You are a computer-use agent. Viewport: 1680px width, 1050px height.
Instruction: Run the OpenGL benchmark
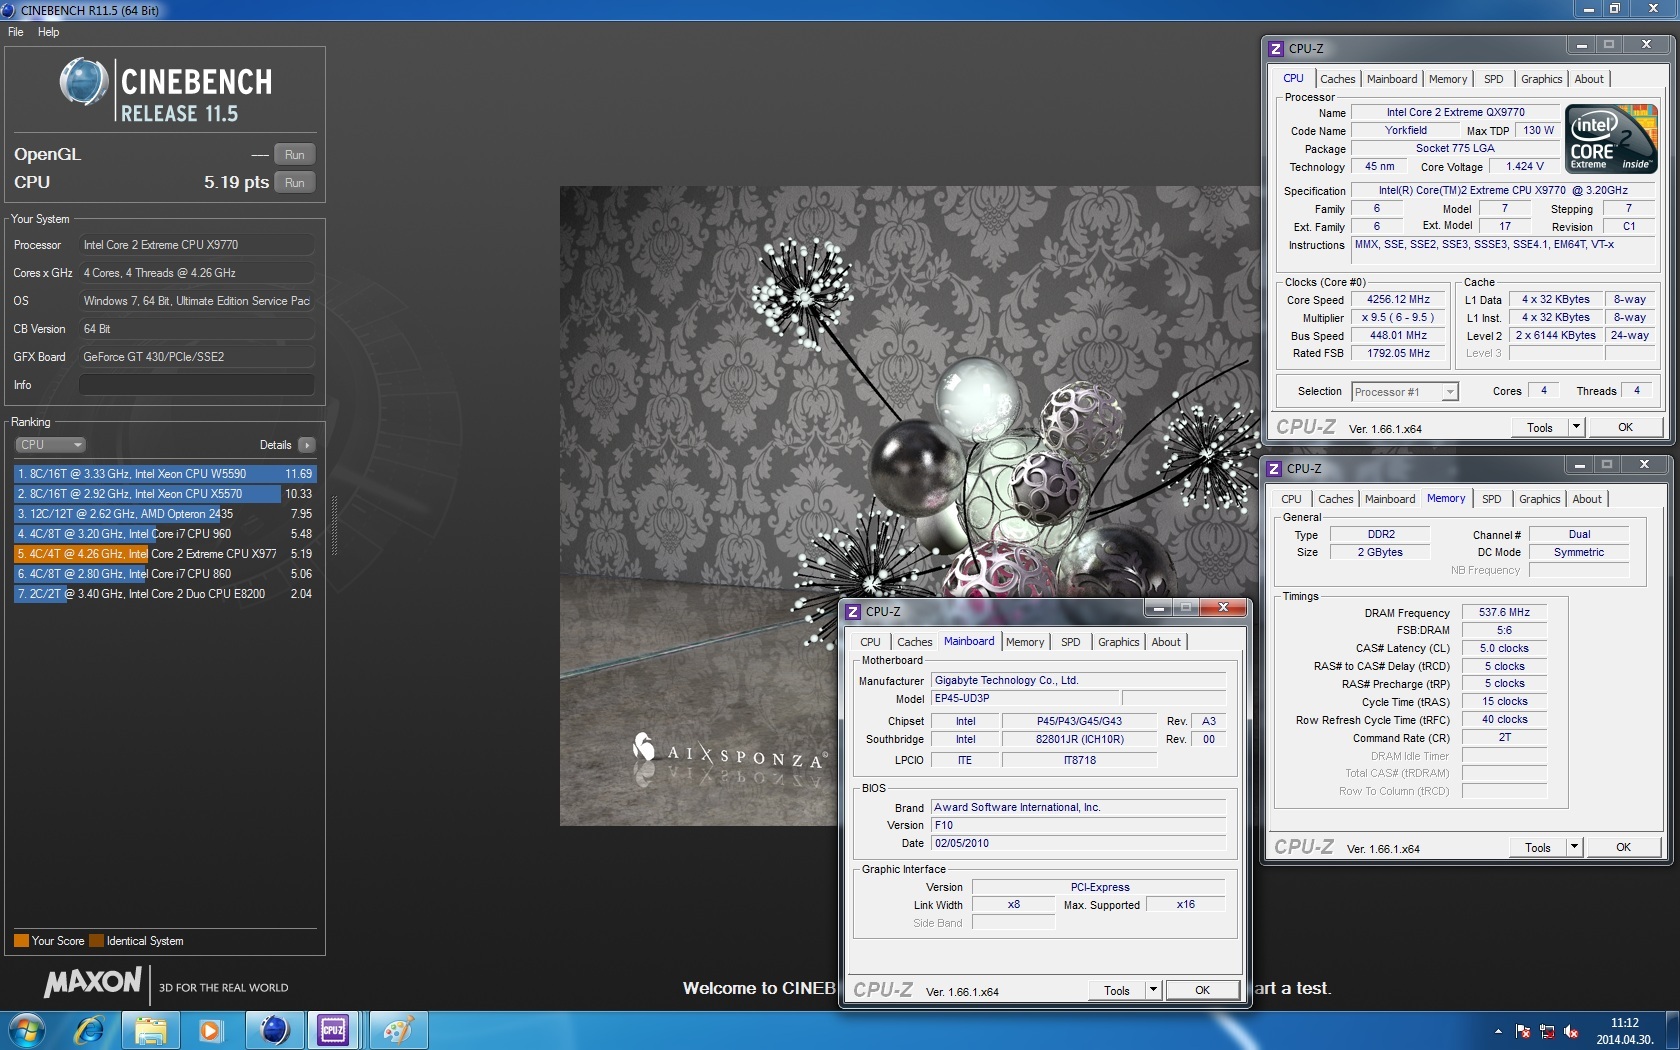tap(294, 155)
